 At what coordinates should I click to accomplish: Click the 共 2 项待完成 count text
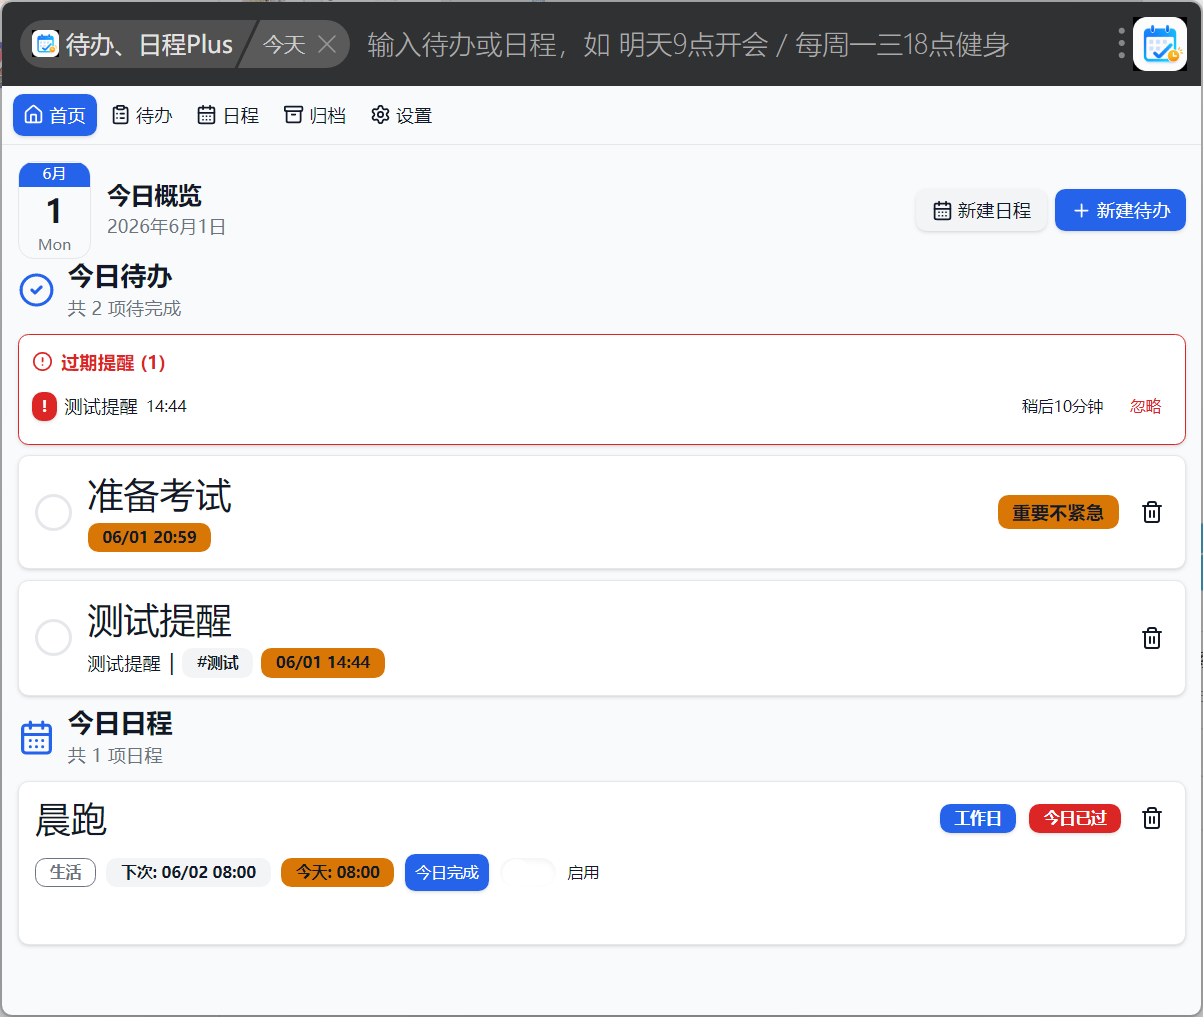coord(125,309)
